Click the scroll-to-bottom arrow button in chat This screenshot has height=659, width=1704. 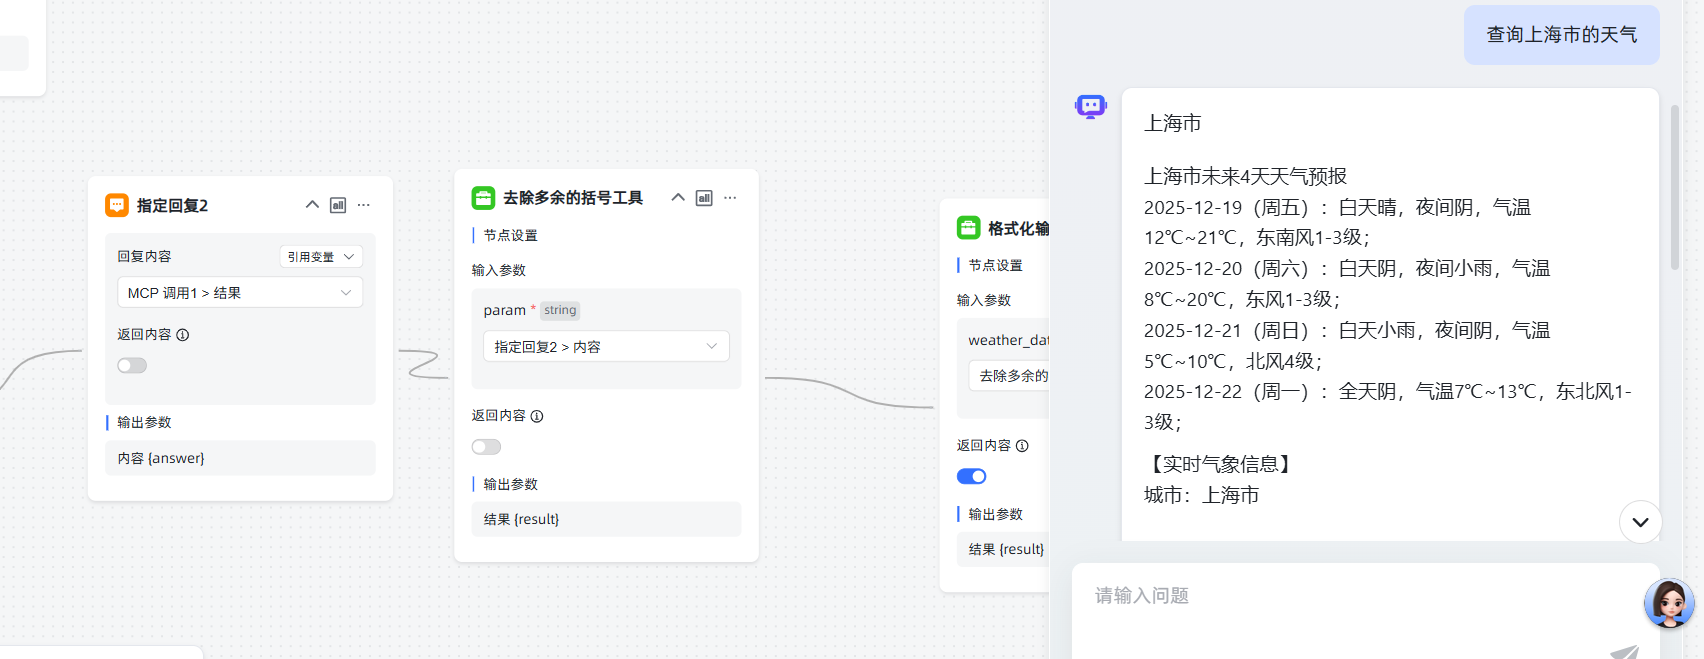click(1640, 522)
